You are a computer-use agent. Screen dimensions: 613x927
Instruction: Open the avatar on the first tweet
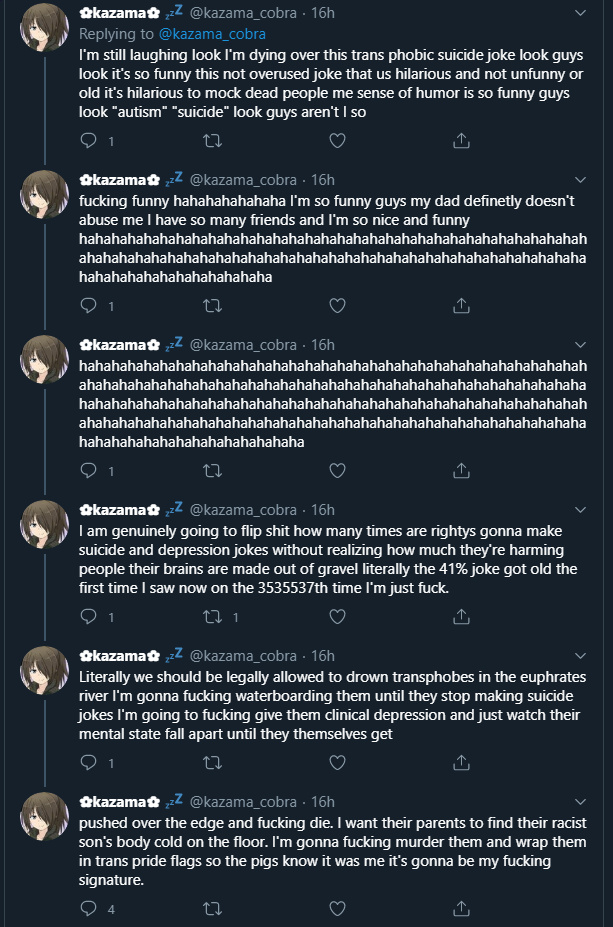[44, 27]
